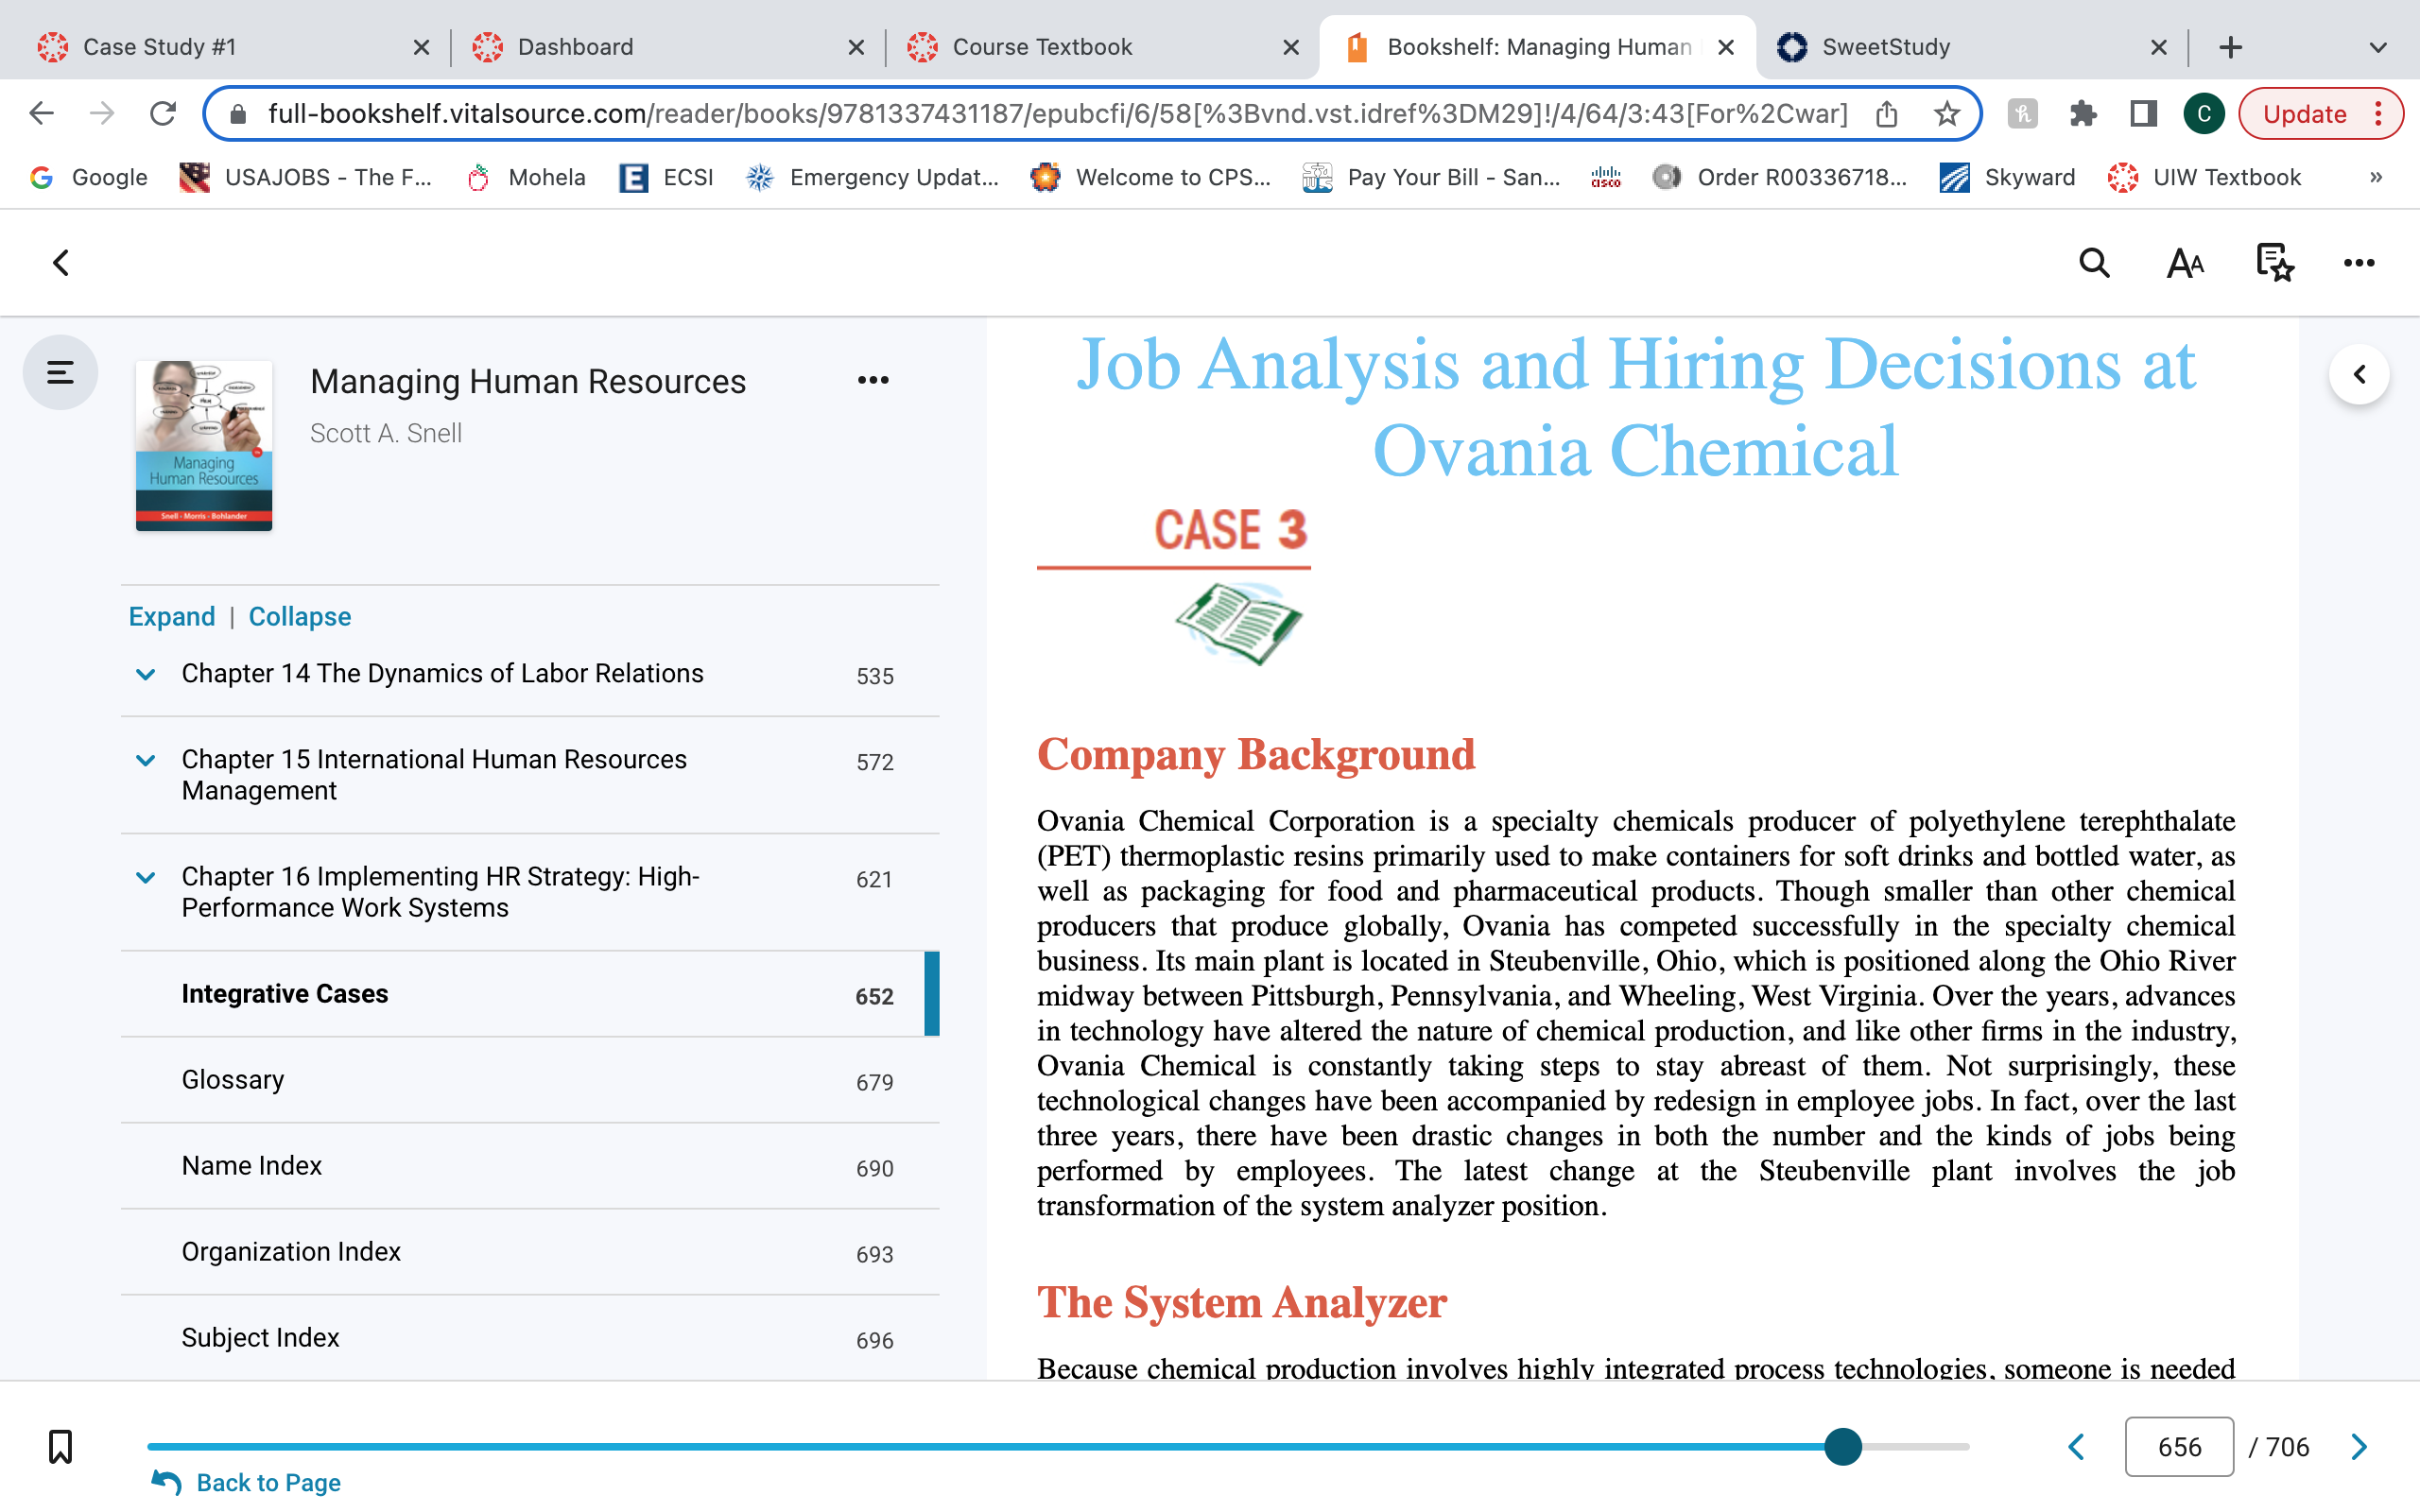
Task: Go to the next page arrow
Action: click(2359, 1446)
